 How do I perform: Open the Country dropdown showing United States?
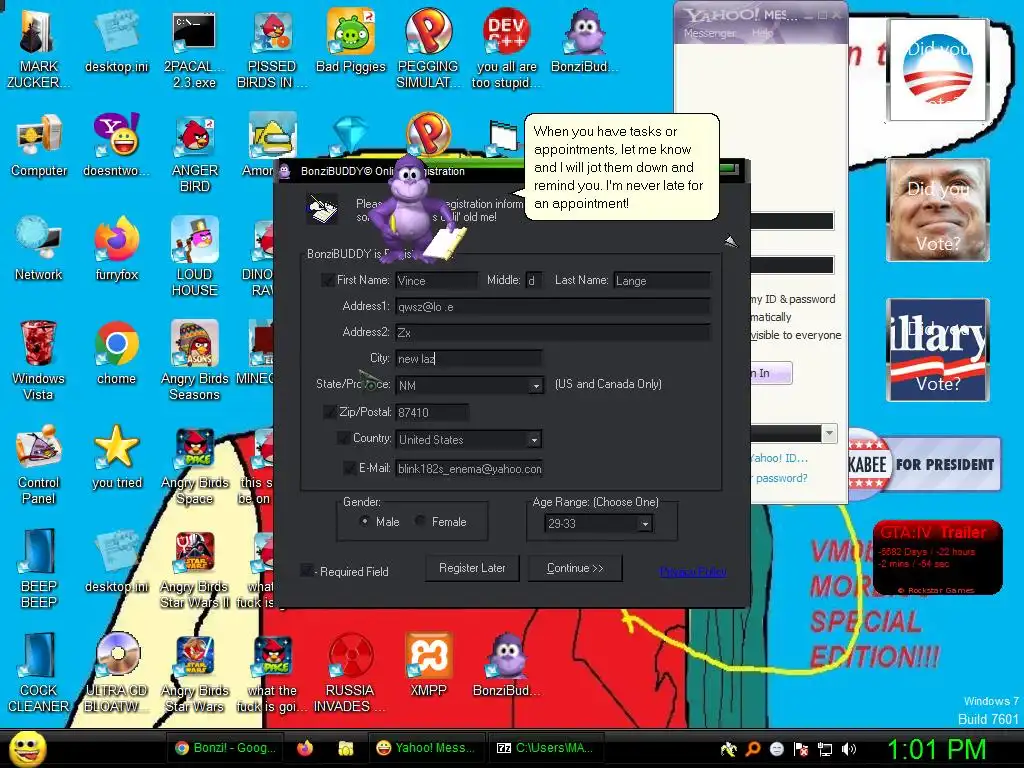(x=534, y=440)
